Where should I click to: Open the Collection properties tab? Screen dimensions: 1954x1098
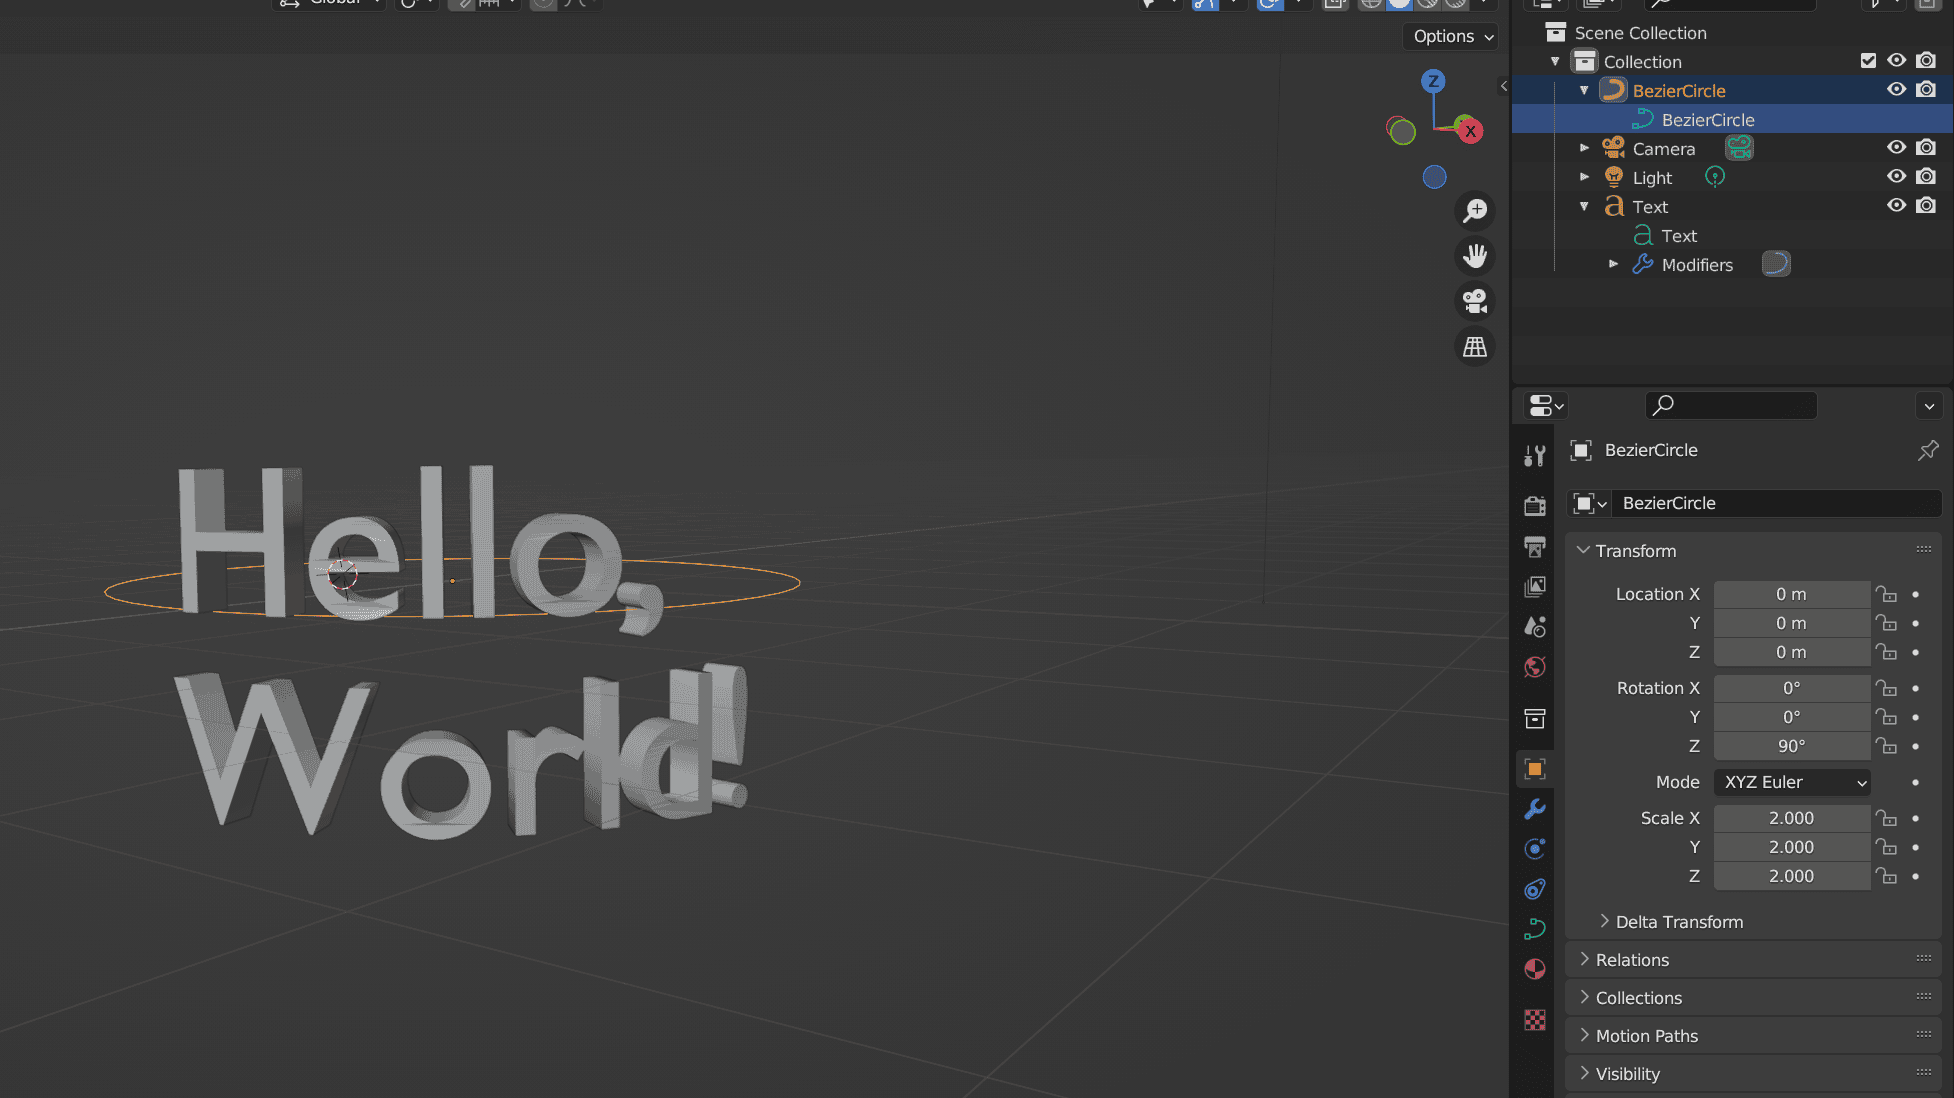coord(1535,718)
